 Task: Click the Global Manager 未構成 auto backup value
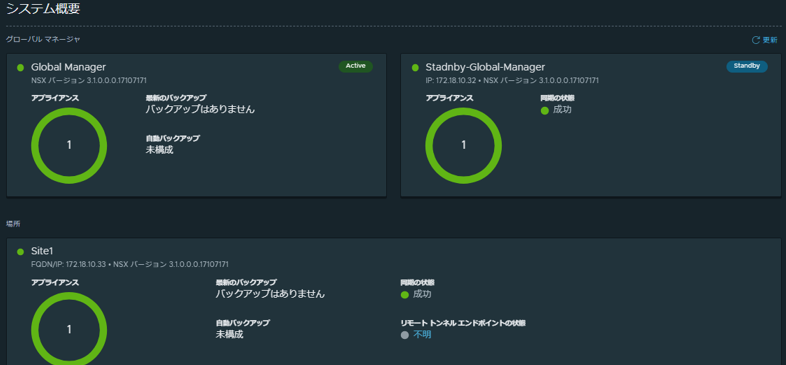pos(159,150)
